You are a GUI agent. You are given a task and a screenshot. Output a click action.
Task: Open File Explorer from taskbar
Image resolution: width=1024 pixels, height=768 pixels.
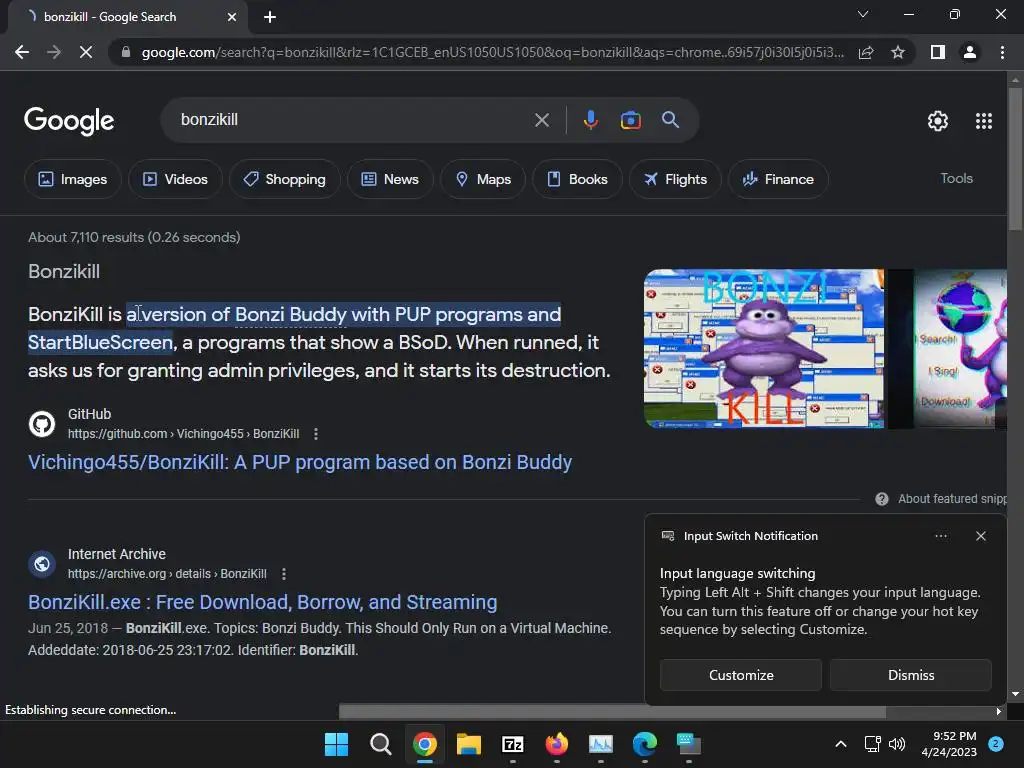469,744
